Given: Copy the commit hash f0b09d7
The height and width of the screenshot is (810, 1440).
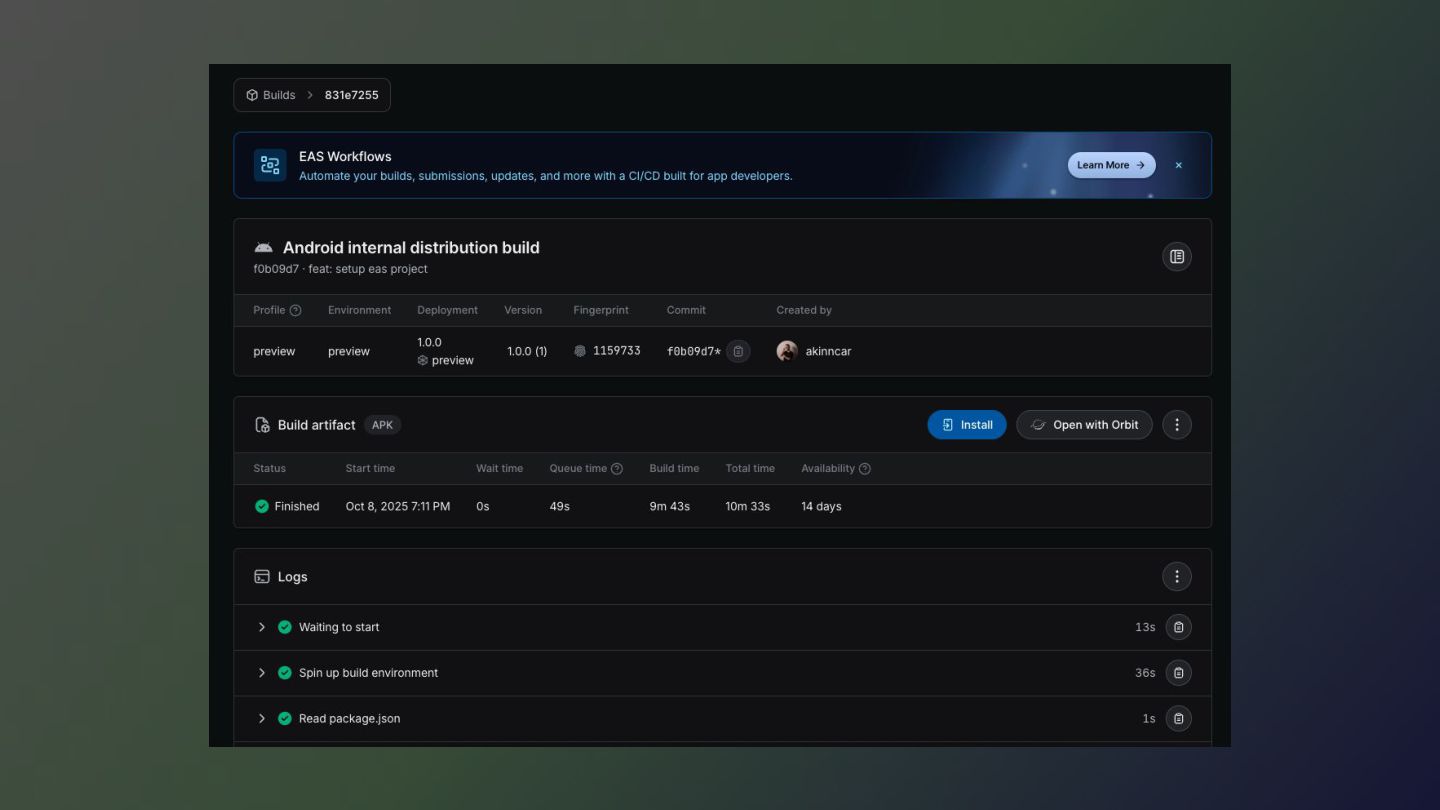Looking at the screenshot, I should (738, 352).
